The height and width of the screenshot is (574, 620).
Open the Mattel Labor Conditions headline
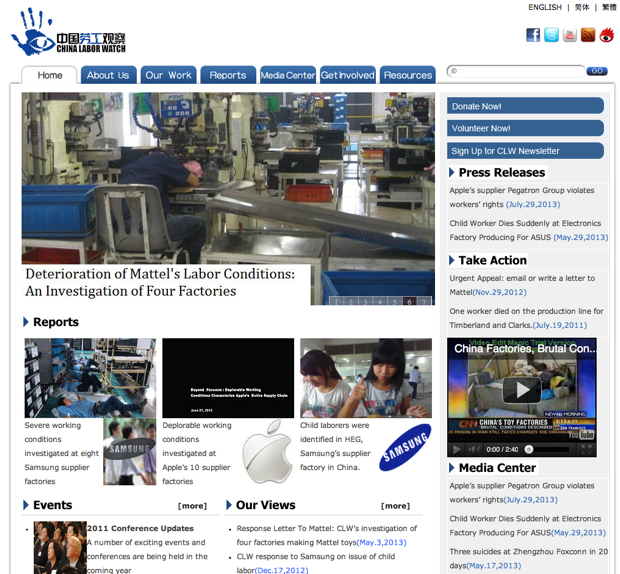160,282
